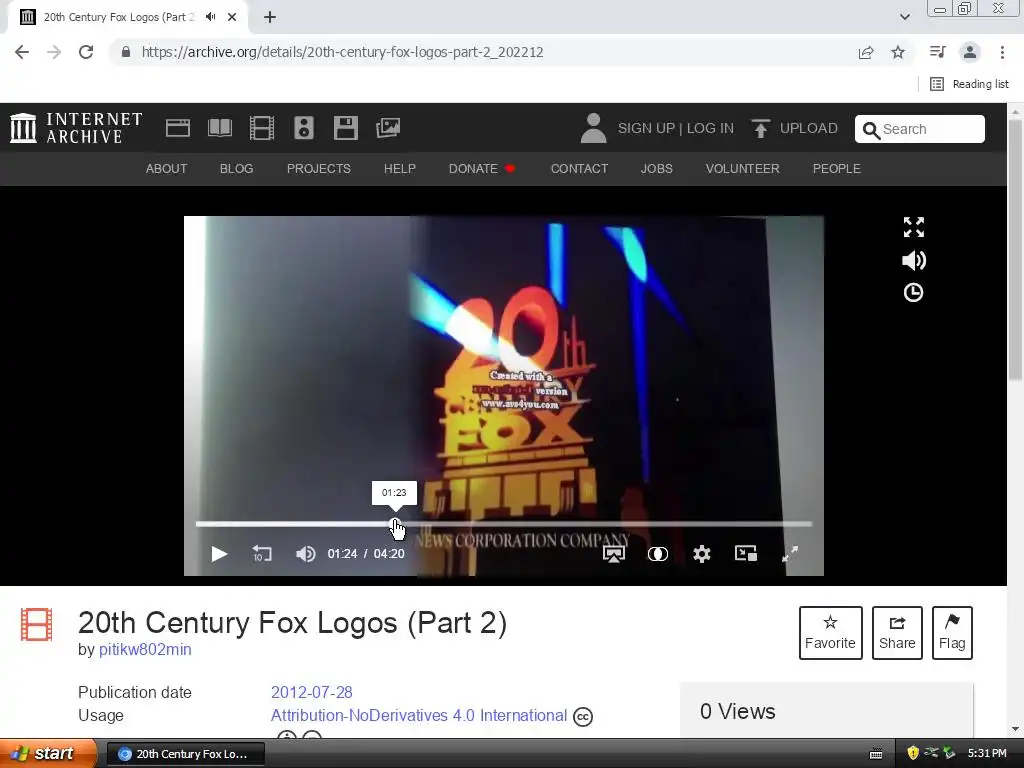Flag this item

(x=952, y=633)
